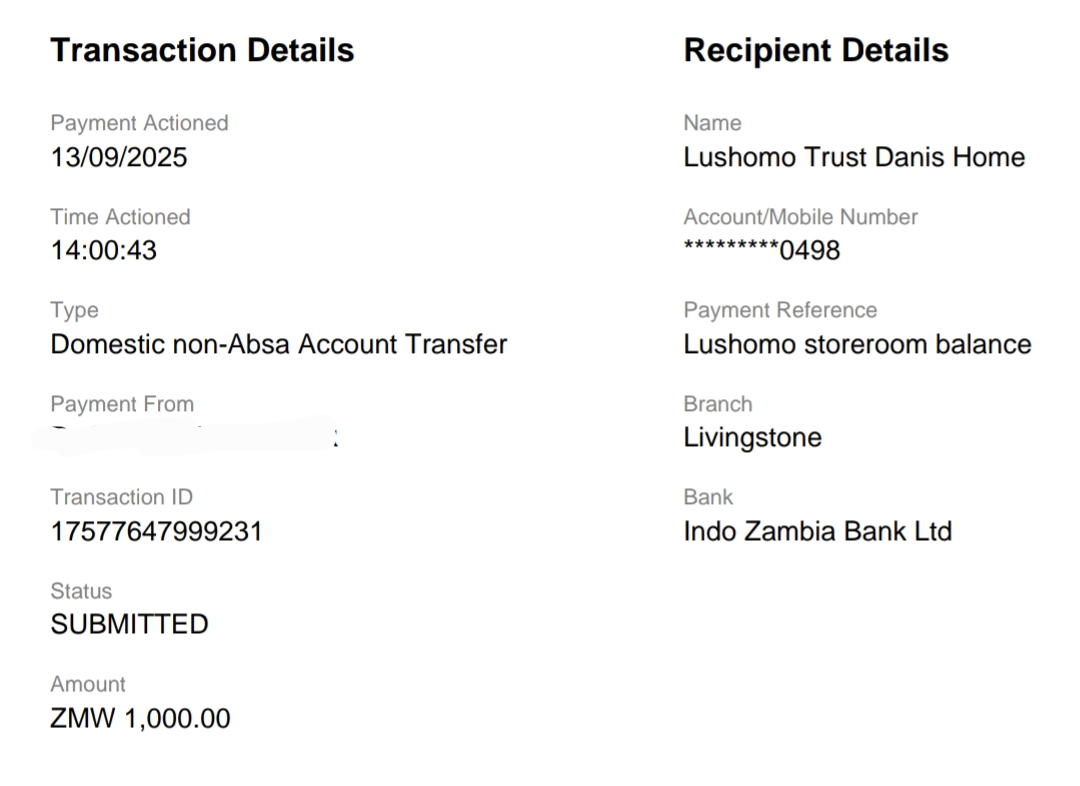Click the amount ZMW 1,000.00

click(140, 718)
